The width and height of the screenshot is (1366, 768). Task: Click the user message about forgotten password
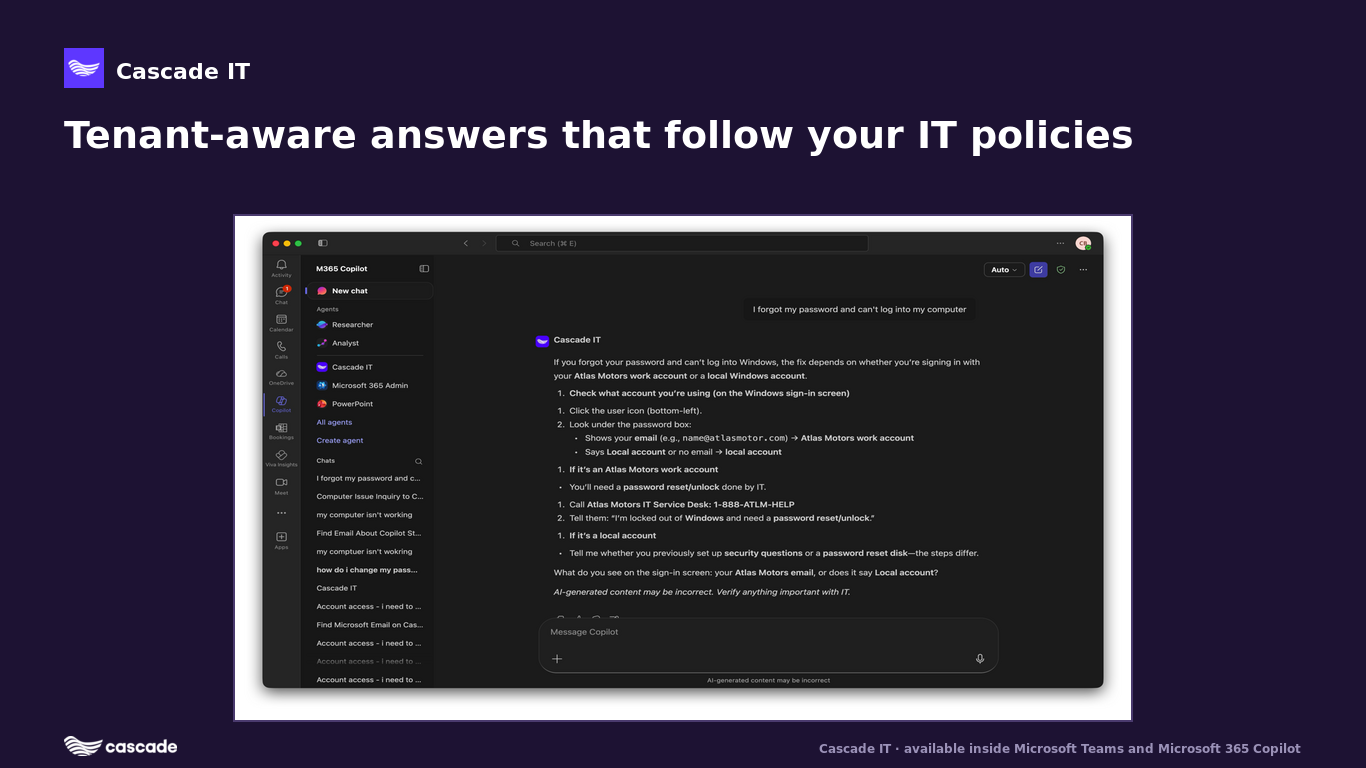[x=860, y=310]
